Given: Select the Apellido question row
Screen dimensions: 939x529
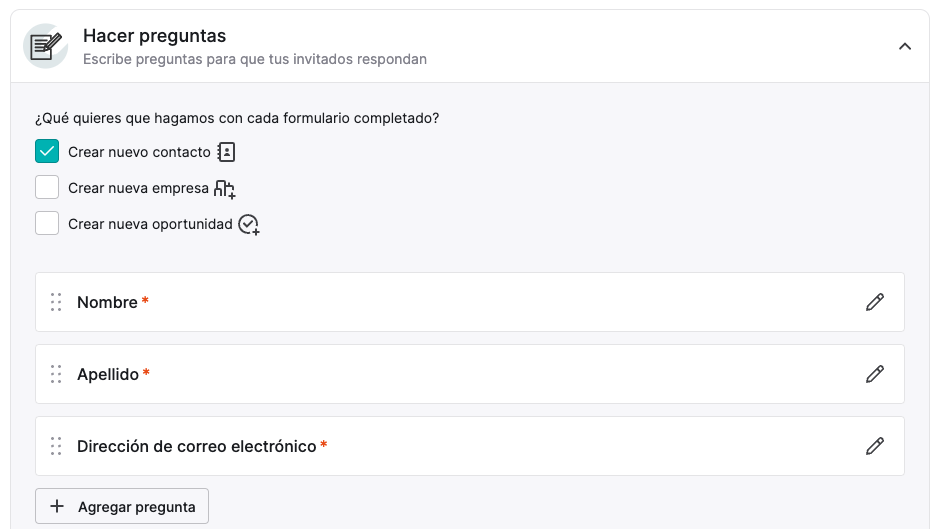Looking at the screenshot, I should 470,374.
